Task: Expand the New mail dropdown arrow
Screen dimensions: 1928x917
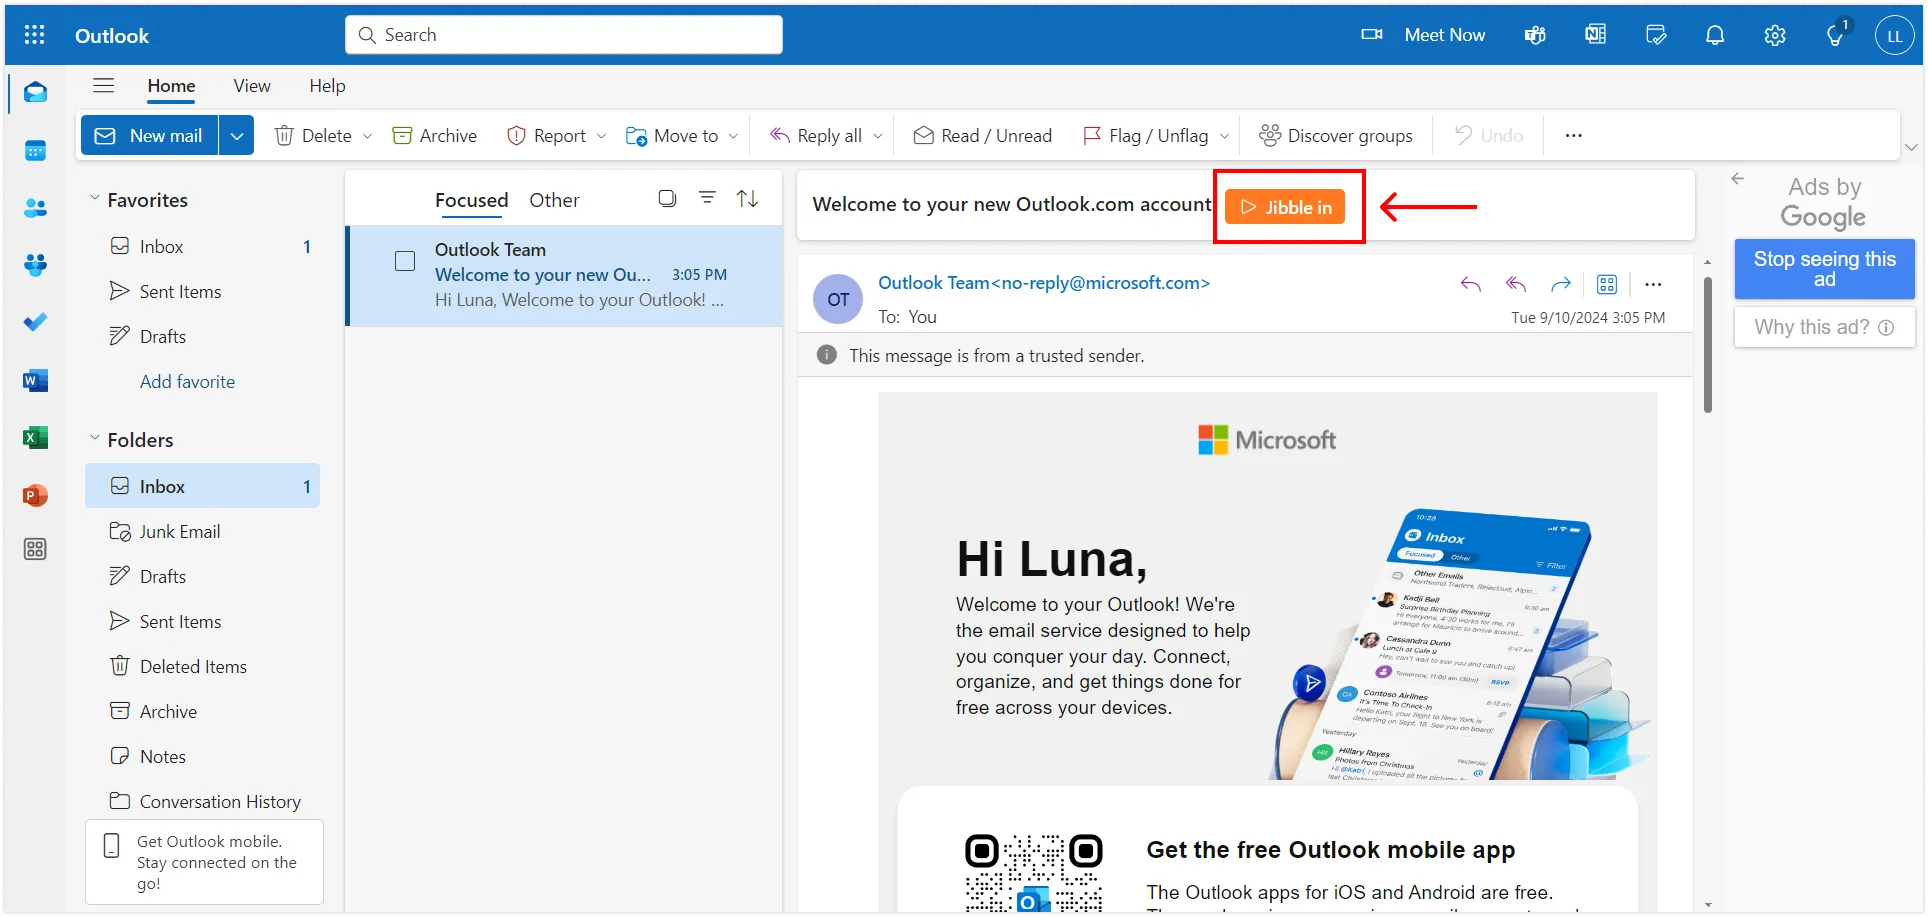Action: 237,136
